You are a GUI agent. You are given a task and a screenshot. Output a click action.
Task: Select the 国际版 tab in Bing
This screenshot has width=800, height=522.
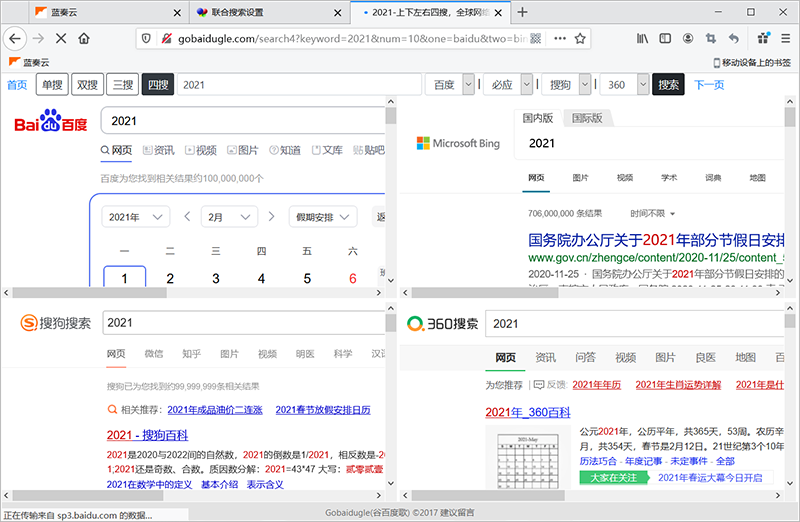point(587,118)
